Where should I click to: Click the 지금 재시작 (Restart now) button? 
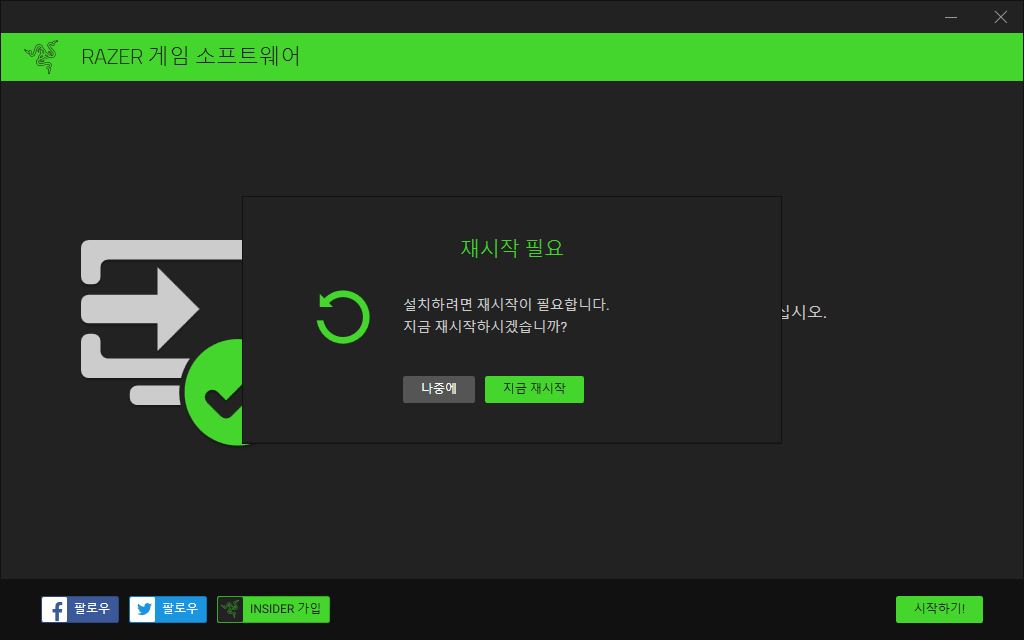tap(534, 389)
